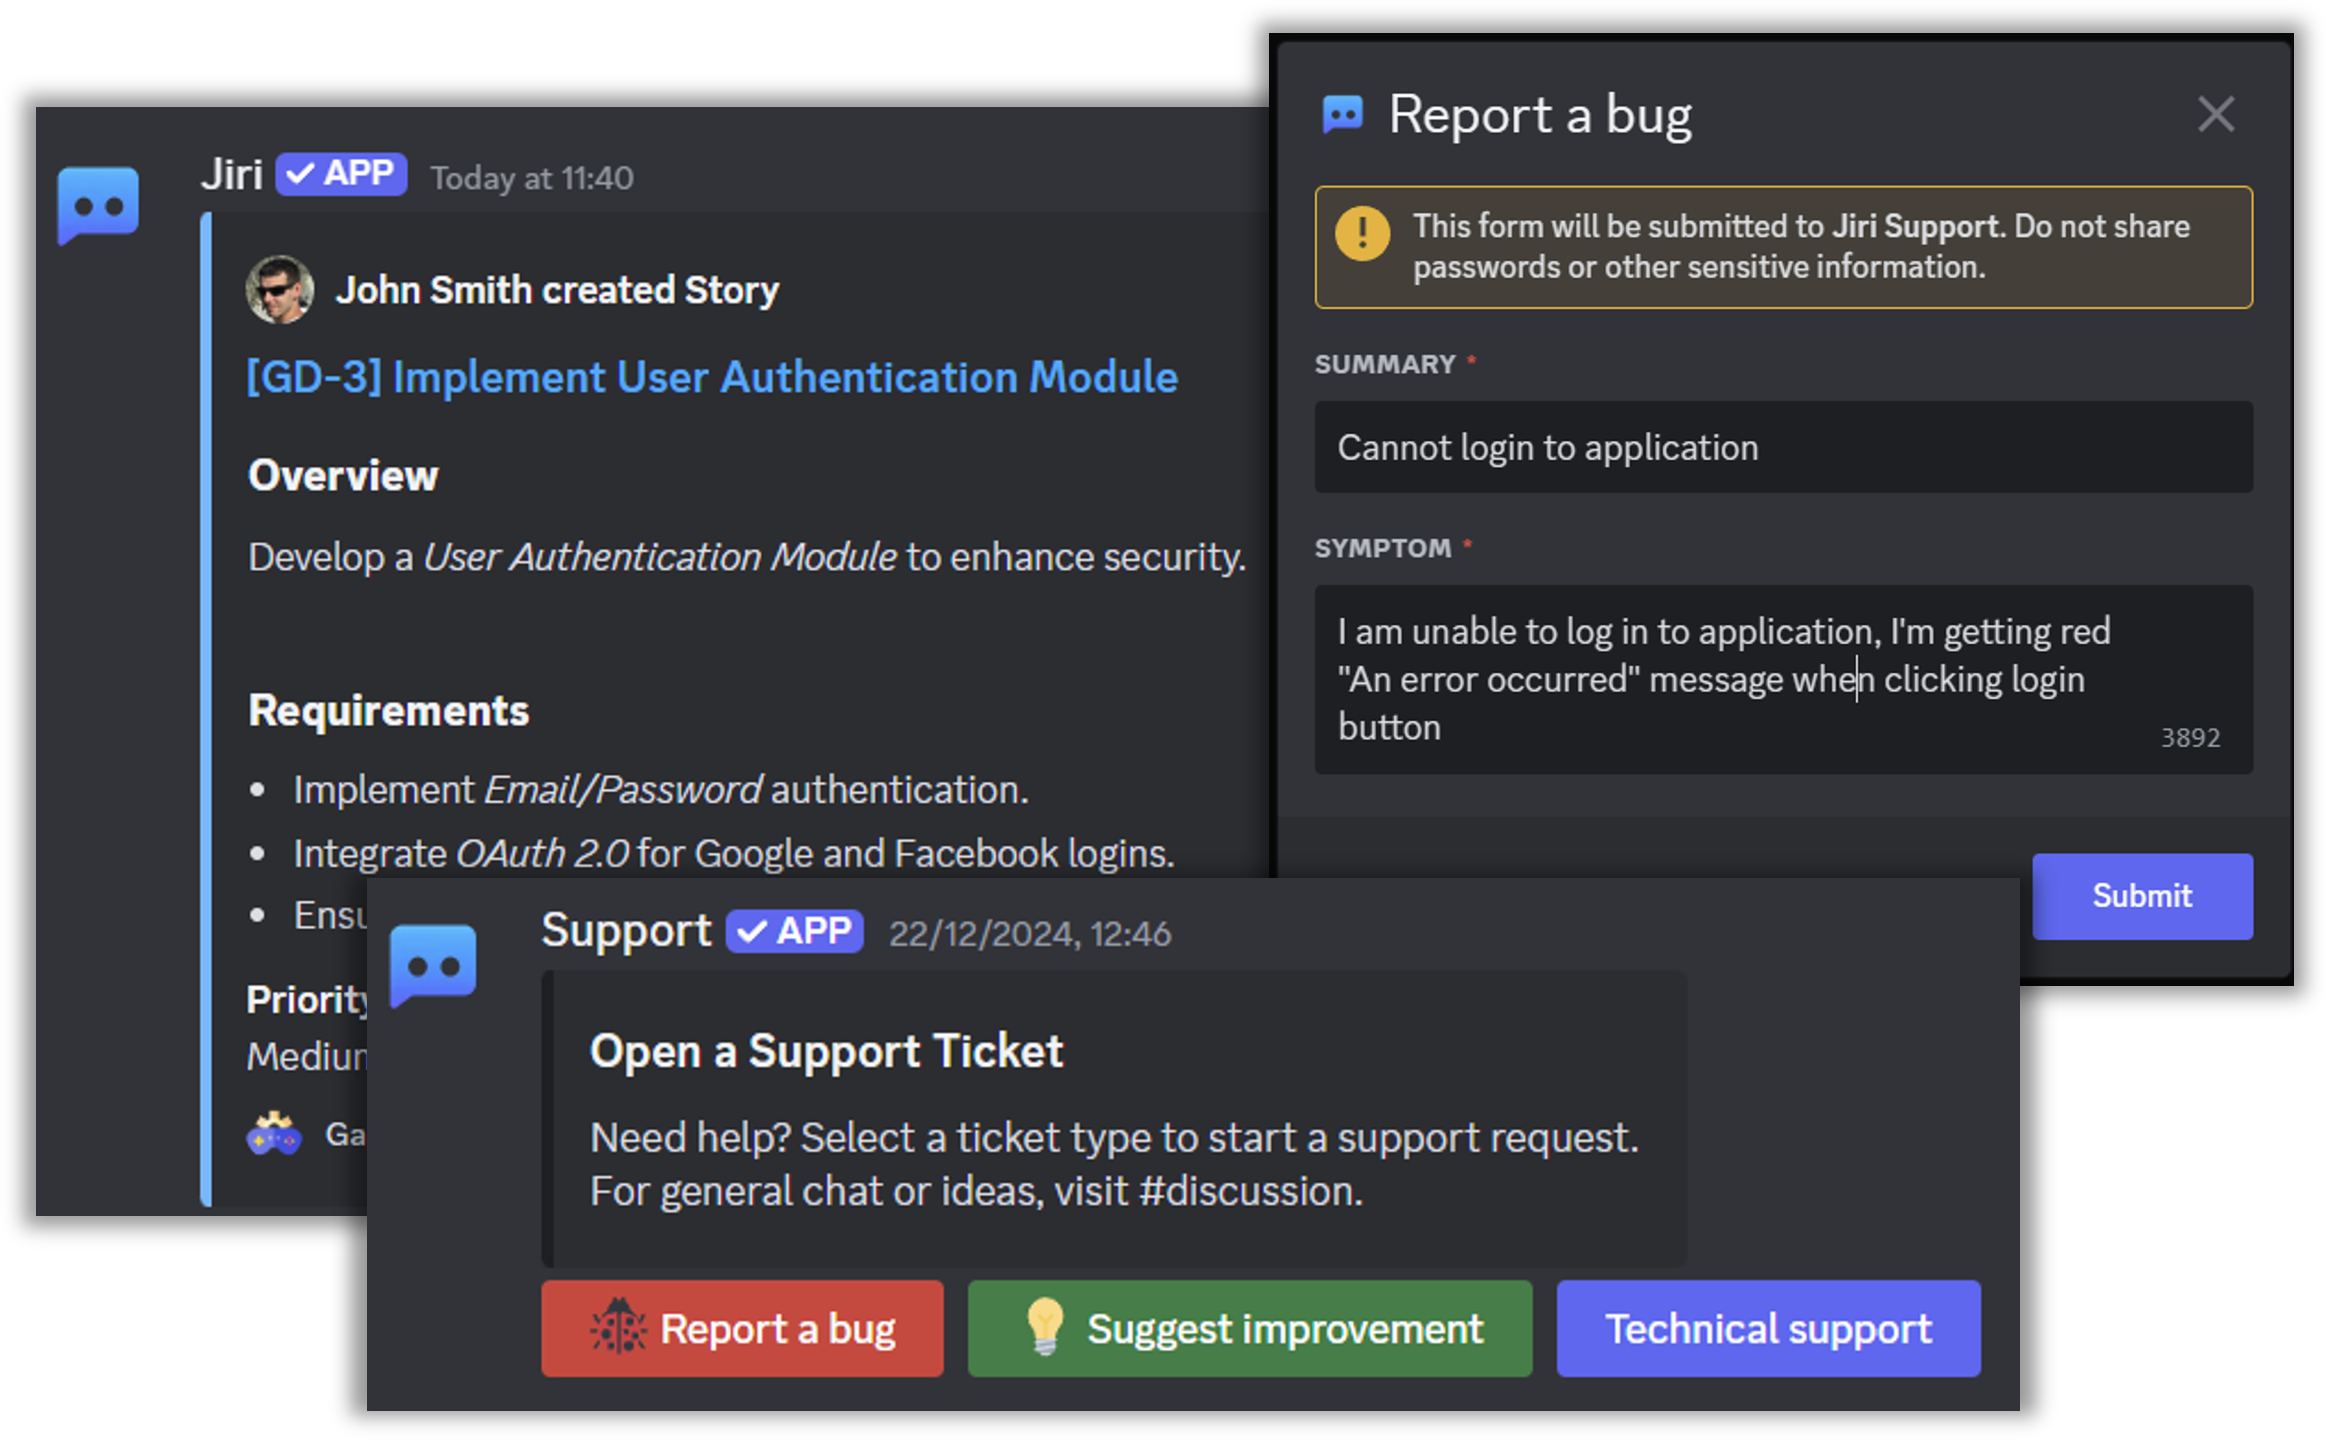Click the APP verified badge next to Support
This screenshot has height=1440, width=2328.
coord(794,932)
